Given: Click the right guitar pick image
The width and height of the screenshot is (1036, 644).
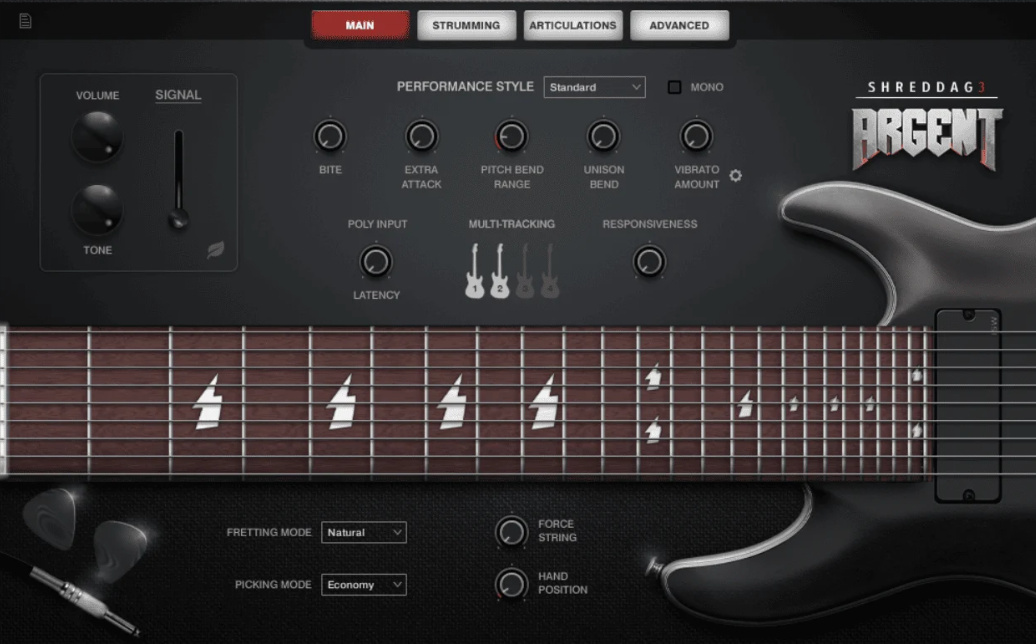Looking at the screenshot, I should point(119,551).
